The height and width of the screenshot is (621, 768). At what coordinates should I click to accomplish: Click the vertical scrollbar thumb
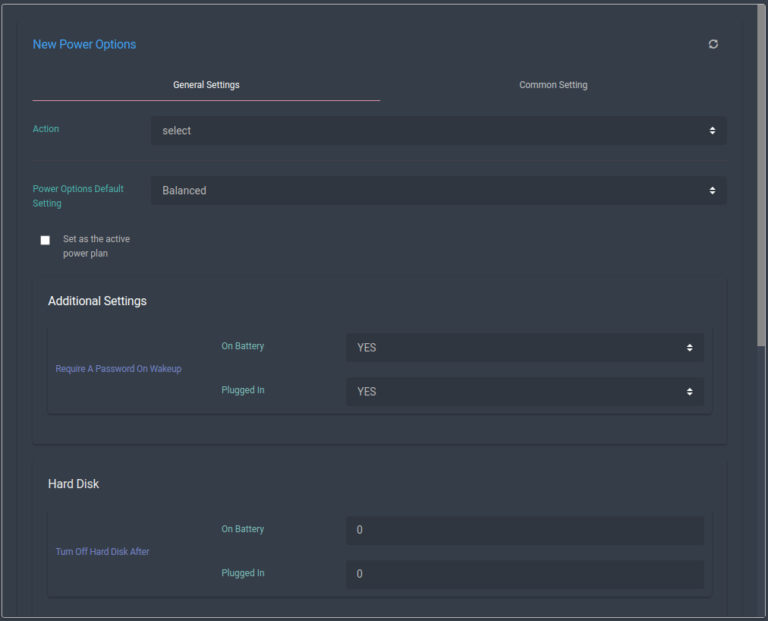click(x=761, y=176)
